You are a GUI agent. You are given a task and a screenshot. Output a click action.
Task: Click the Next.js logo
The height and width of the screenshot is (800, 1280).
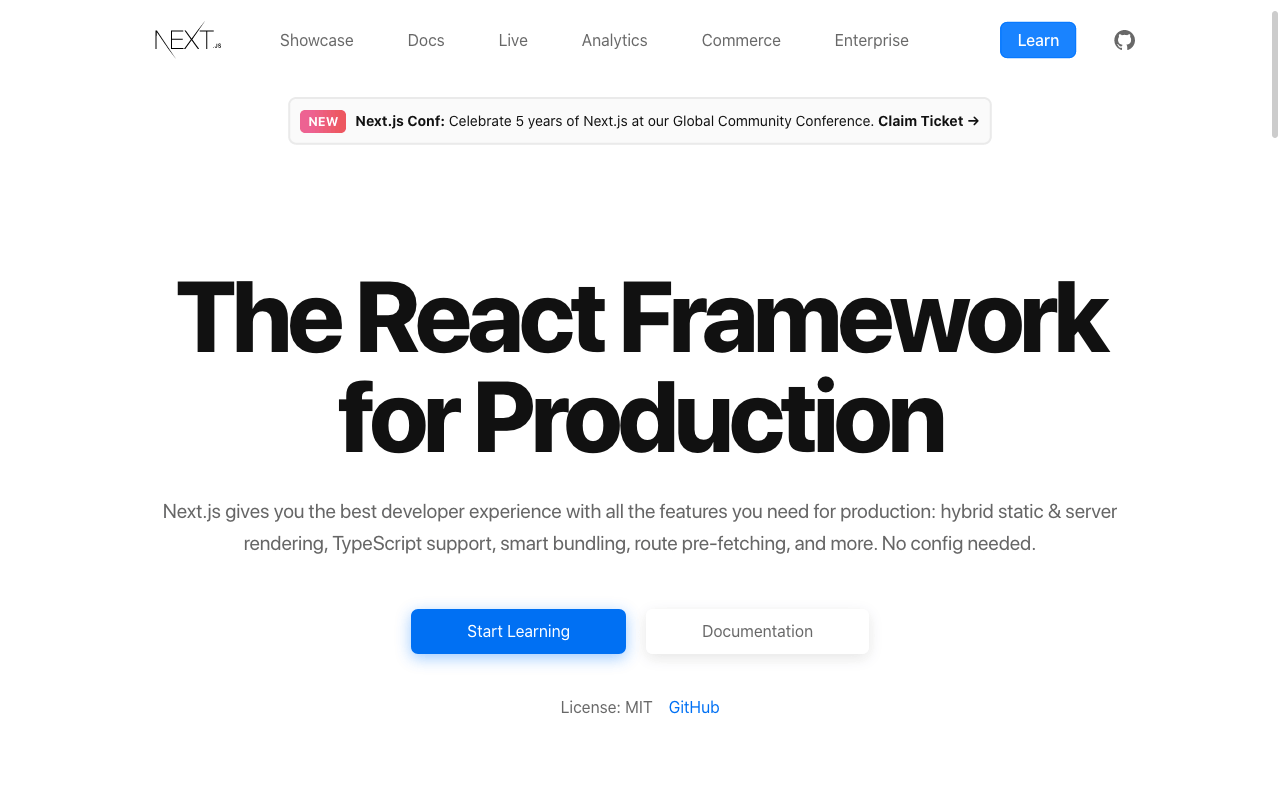click(188, 40)
